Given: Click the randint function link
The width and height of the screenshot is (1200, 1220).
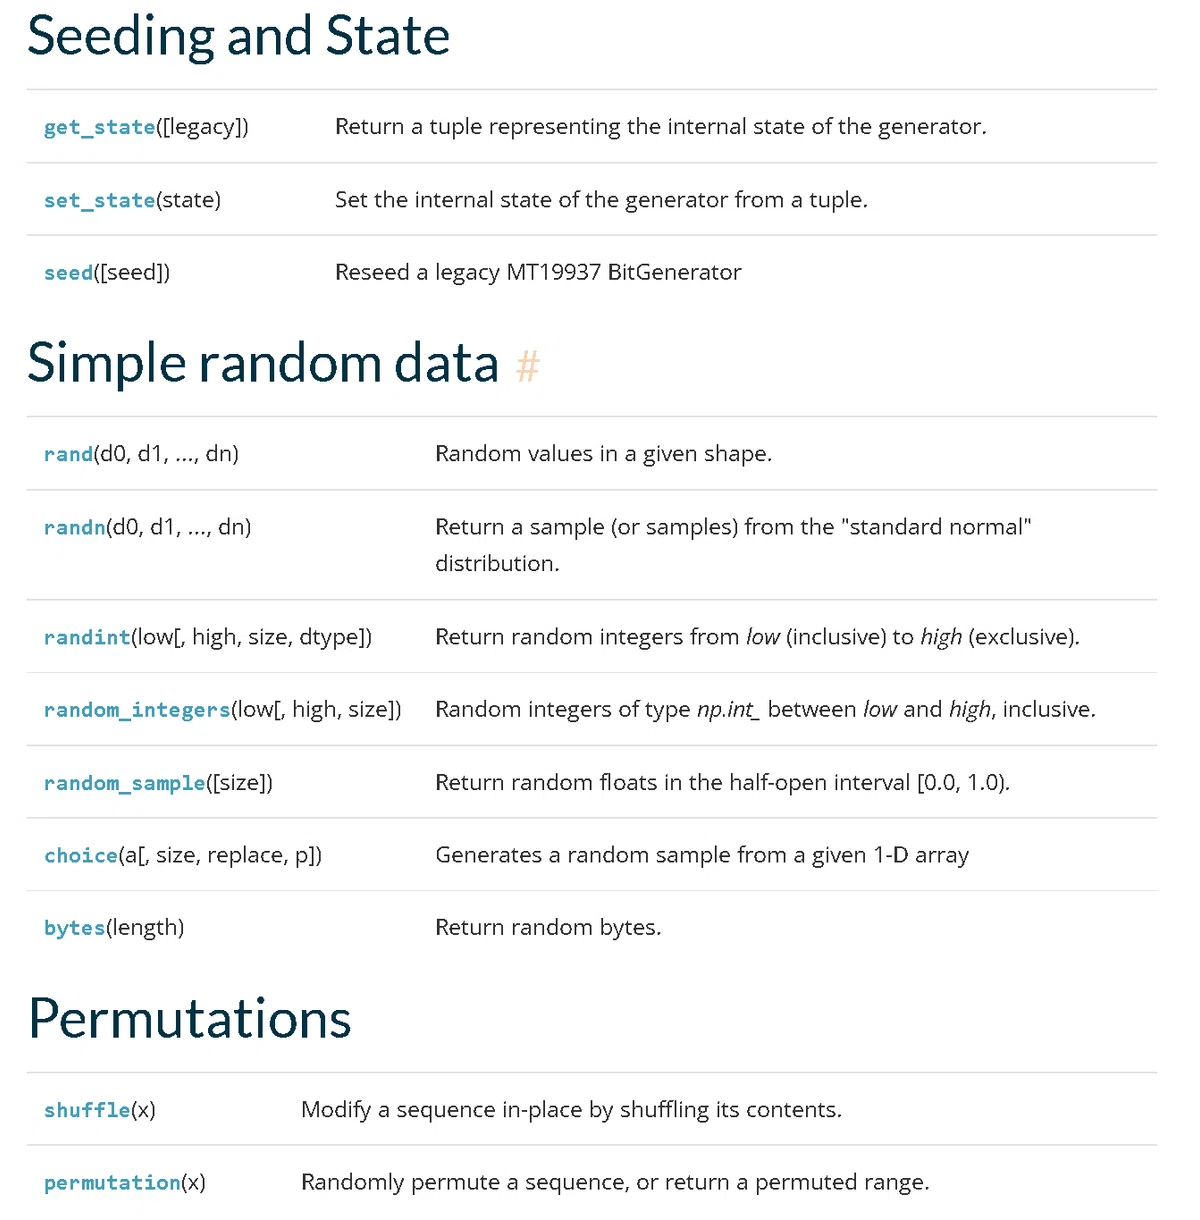Looking at the screenshot, I should click(x=87, y=637).
